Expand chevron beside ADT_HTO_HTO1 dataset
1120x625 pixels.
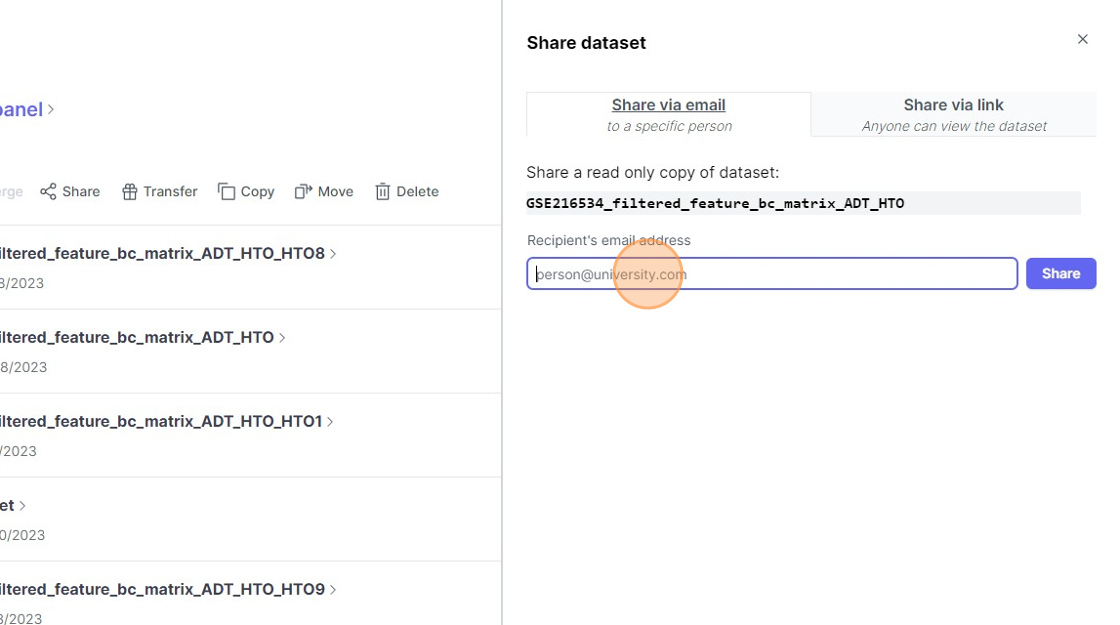[x=330, y=422]
